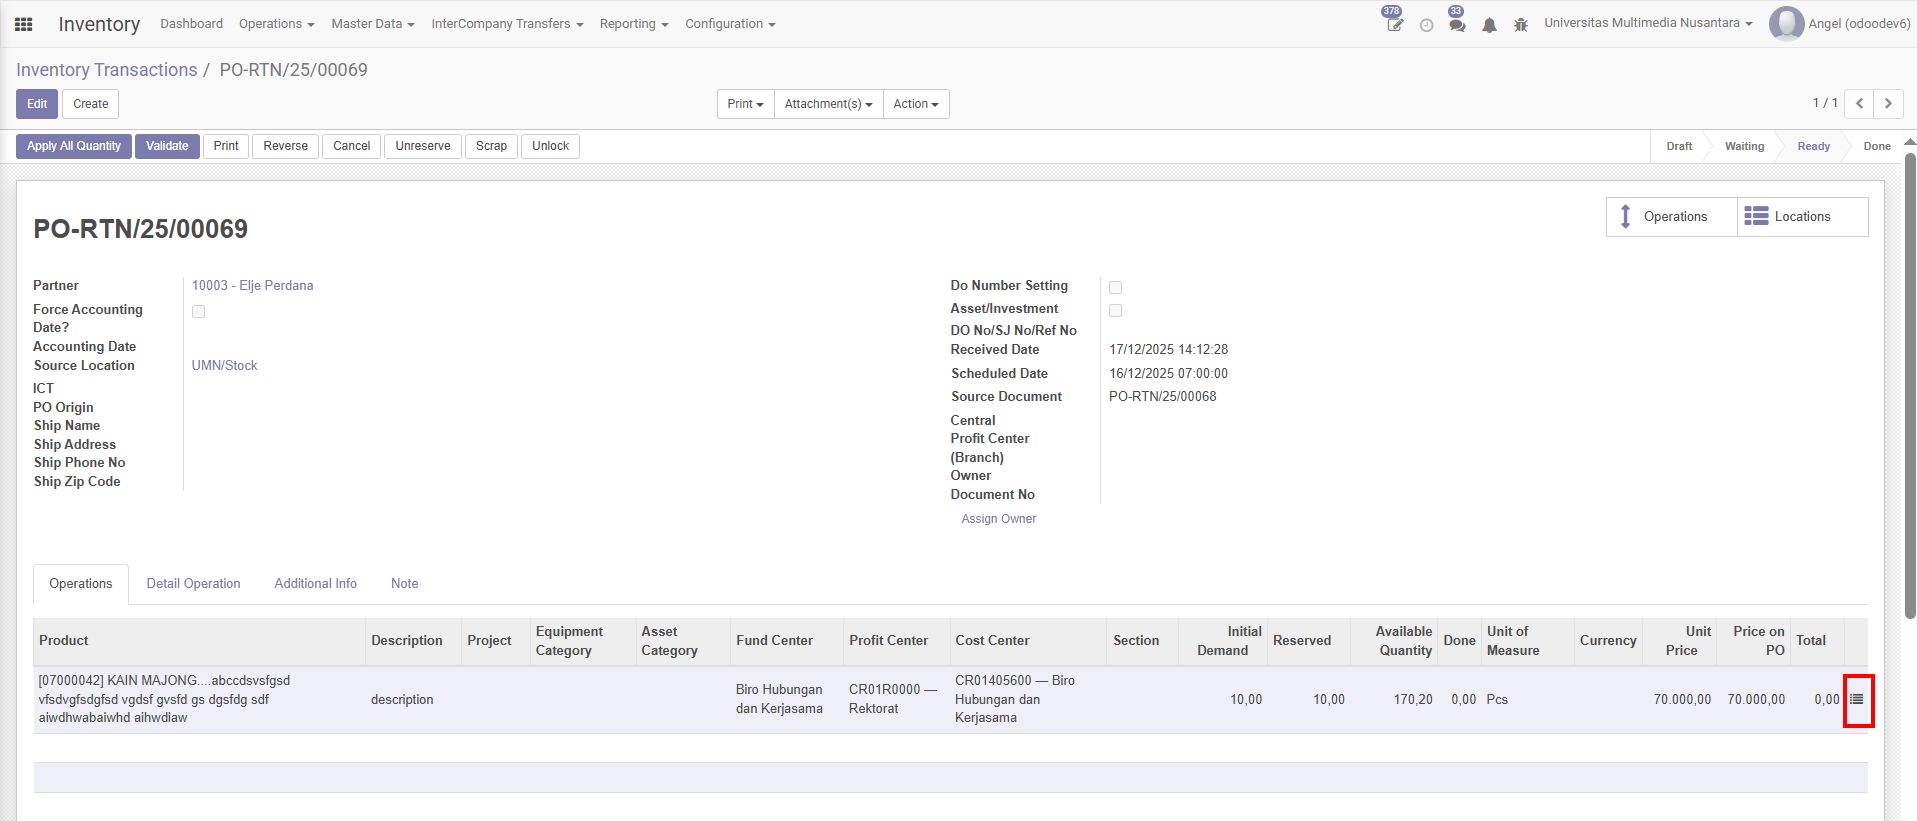Open the debug bug icon
Viewport: 1917px width, 821px height.
[1520, 25]
